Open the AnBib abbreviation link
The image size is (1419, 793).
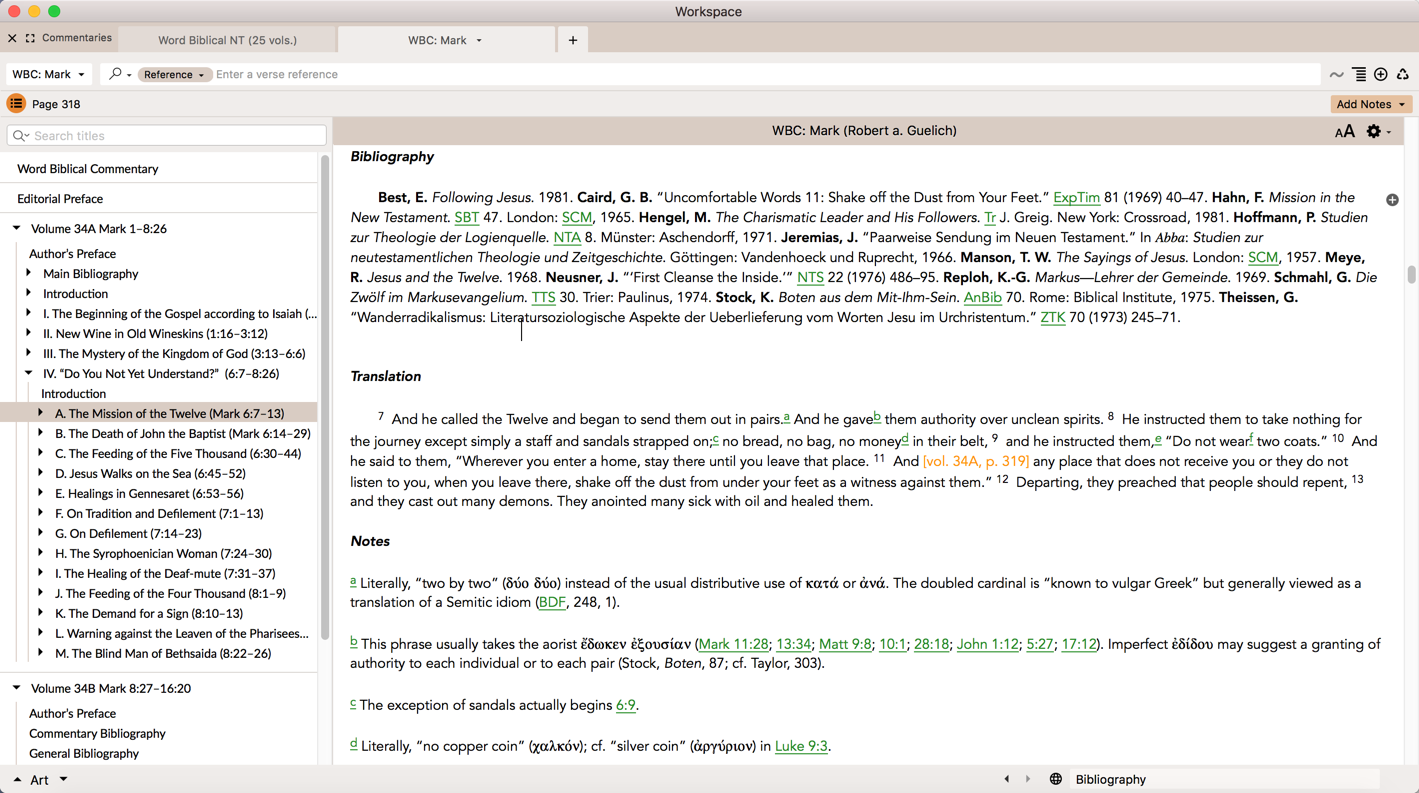tap(982, 298)
